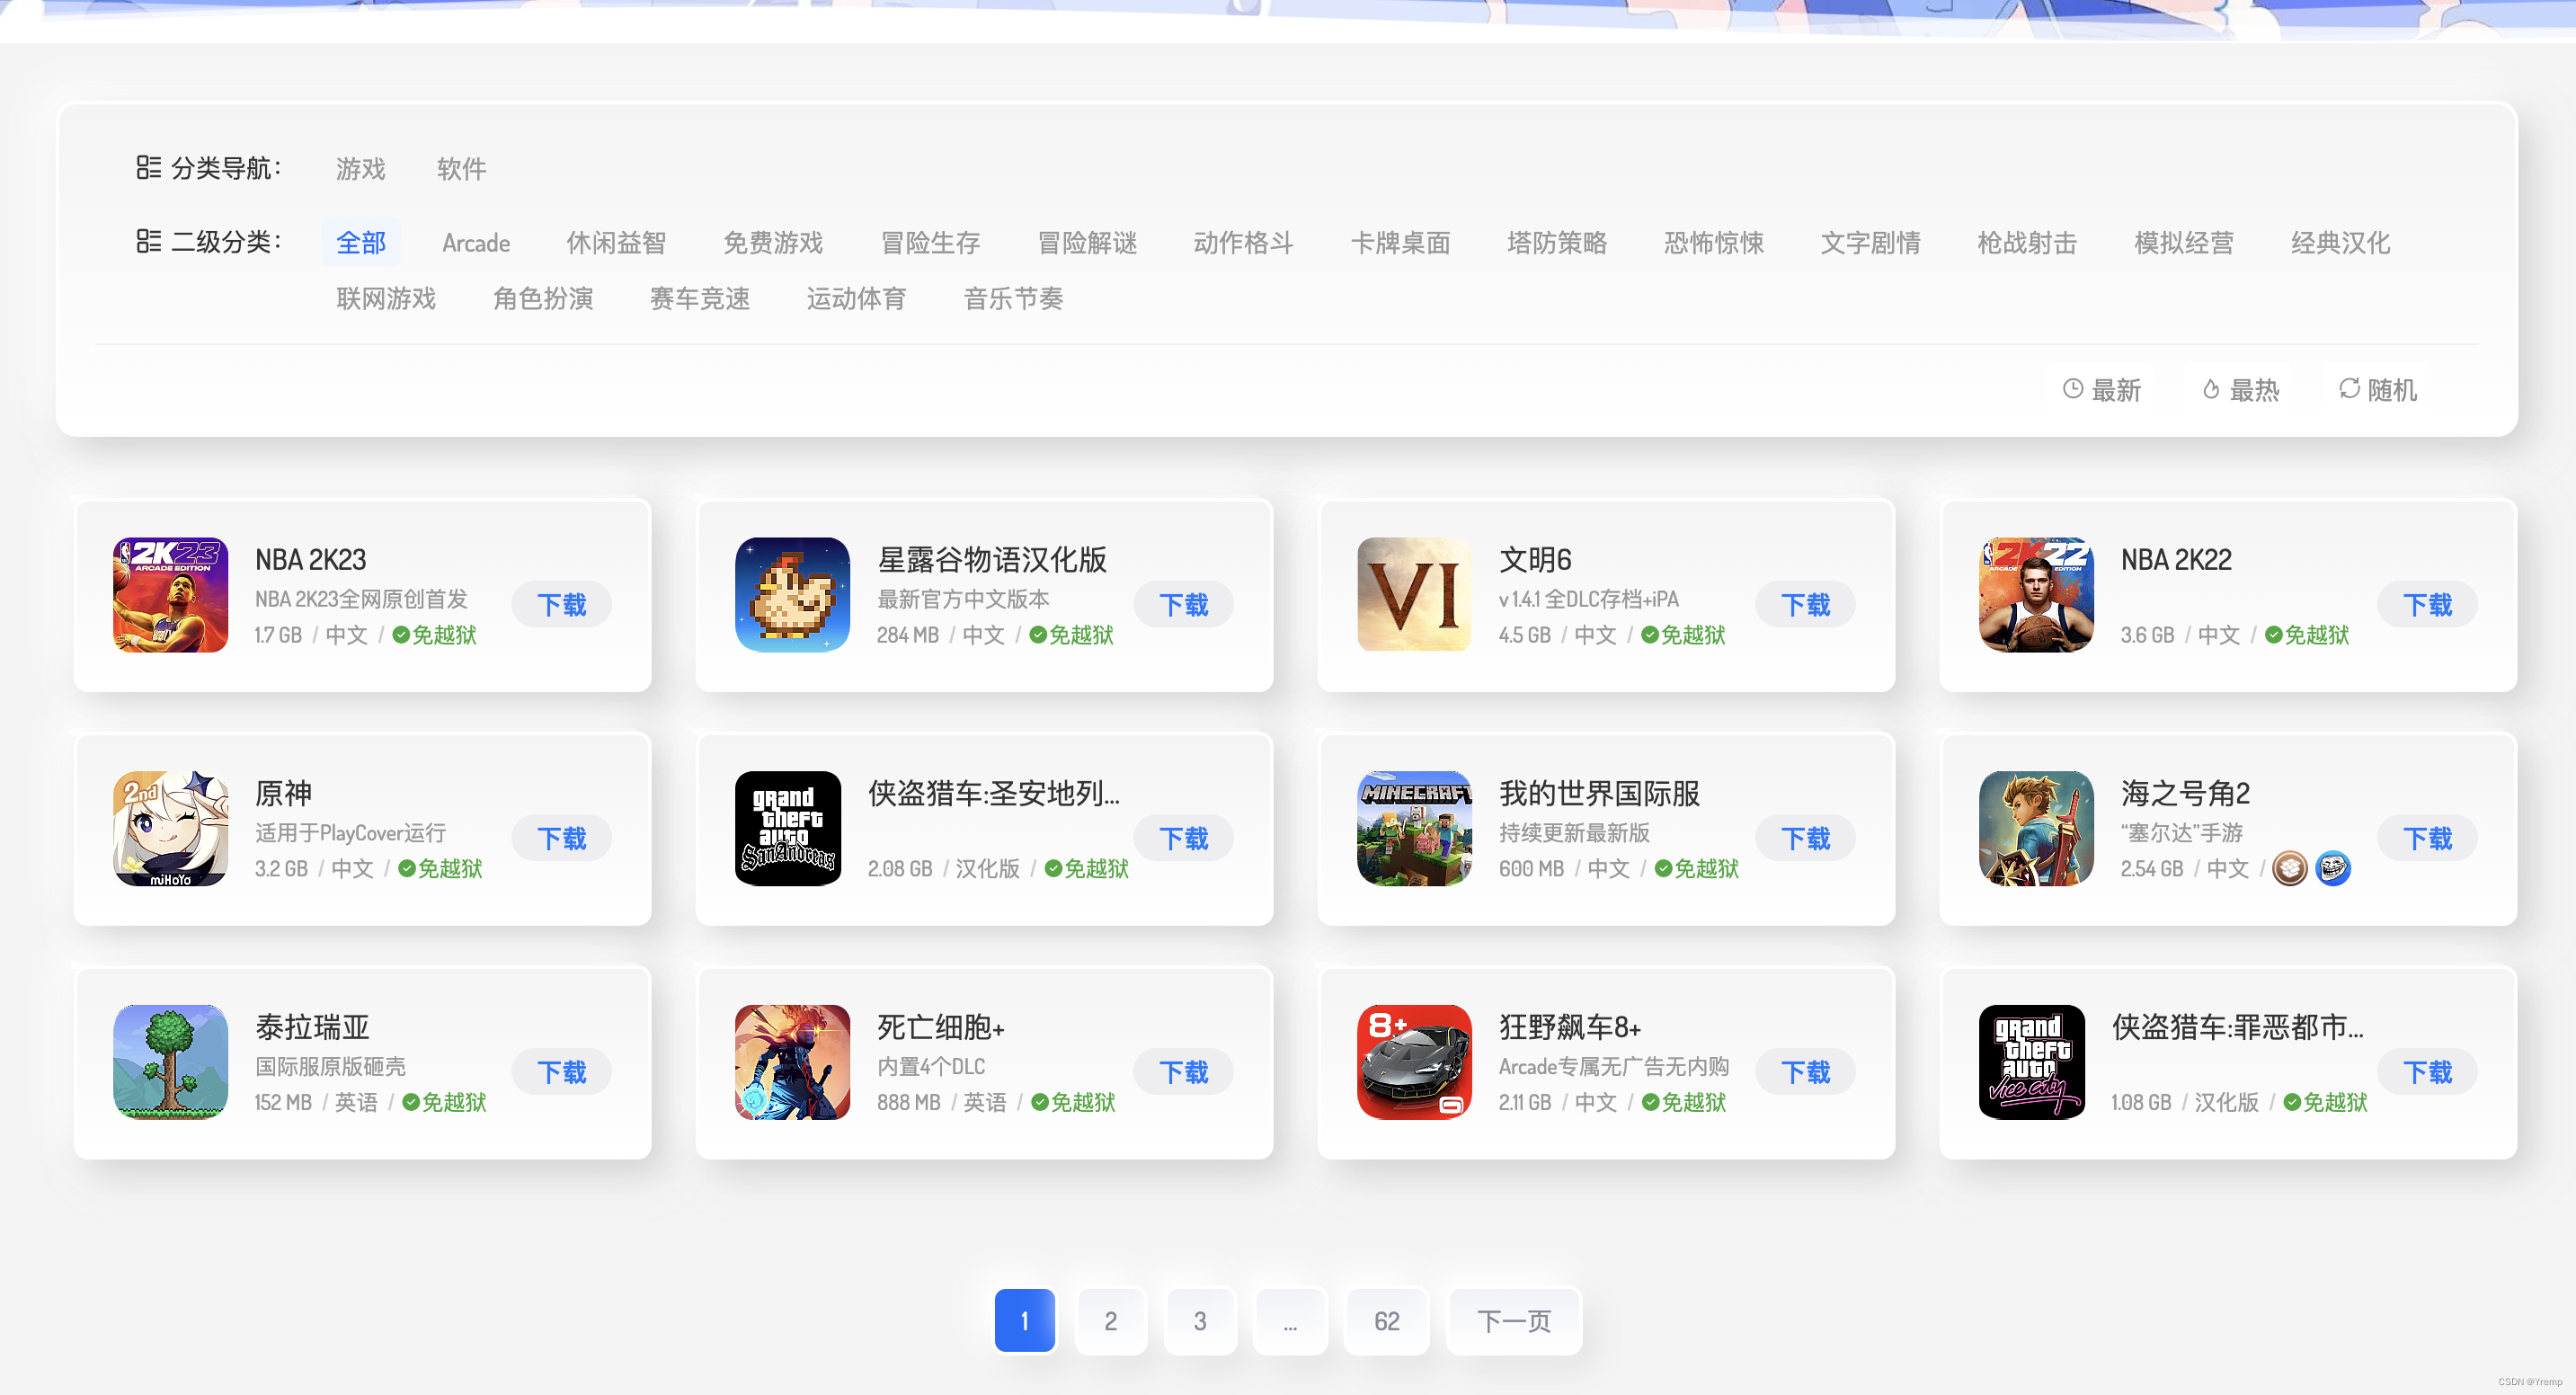Filter by 运动体育 subcategory
This screenshot has height=1395, width=2576.
click(x=856, y=298)
